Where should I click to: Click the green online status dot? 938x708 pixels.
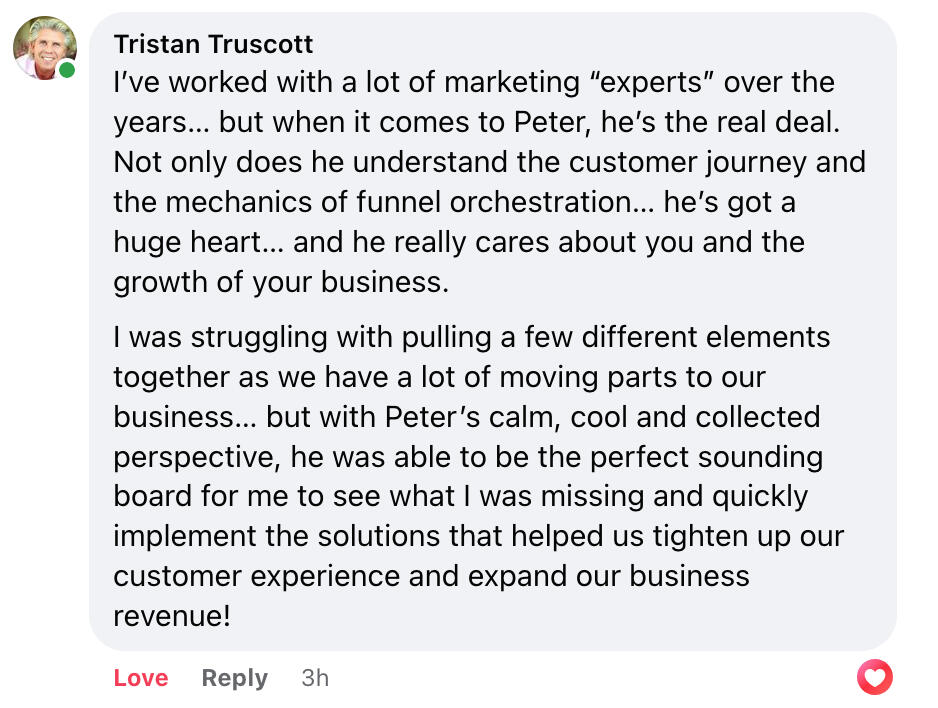click(x=67, y=70)
